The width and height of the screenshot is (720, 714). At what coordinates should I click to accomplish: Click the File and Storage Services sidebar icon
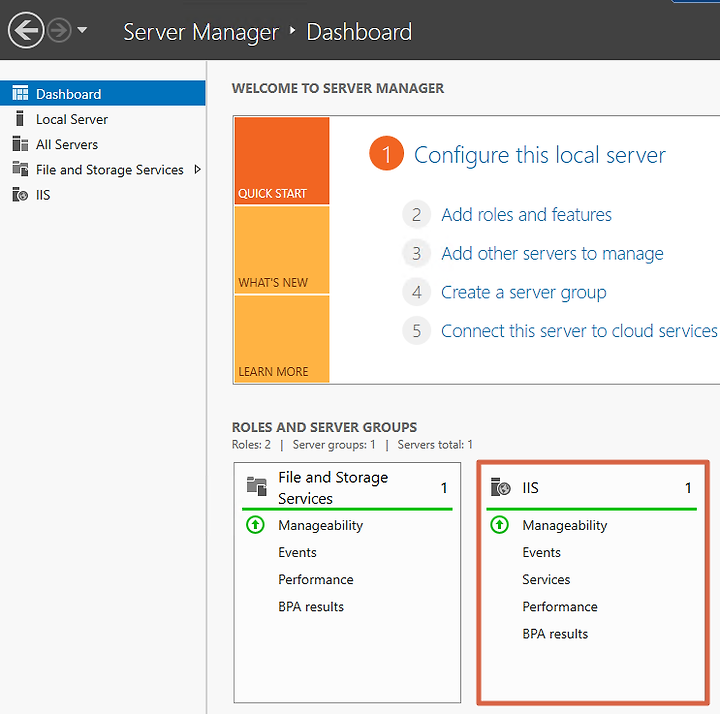click(x=20, y=169)
